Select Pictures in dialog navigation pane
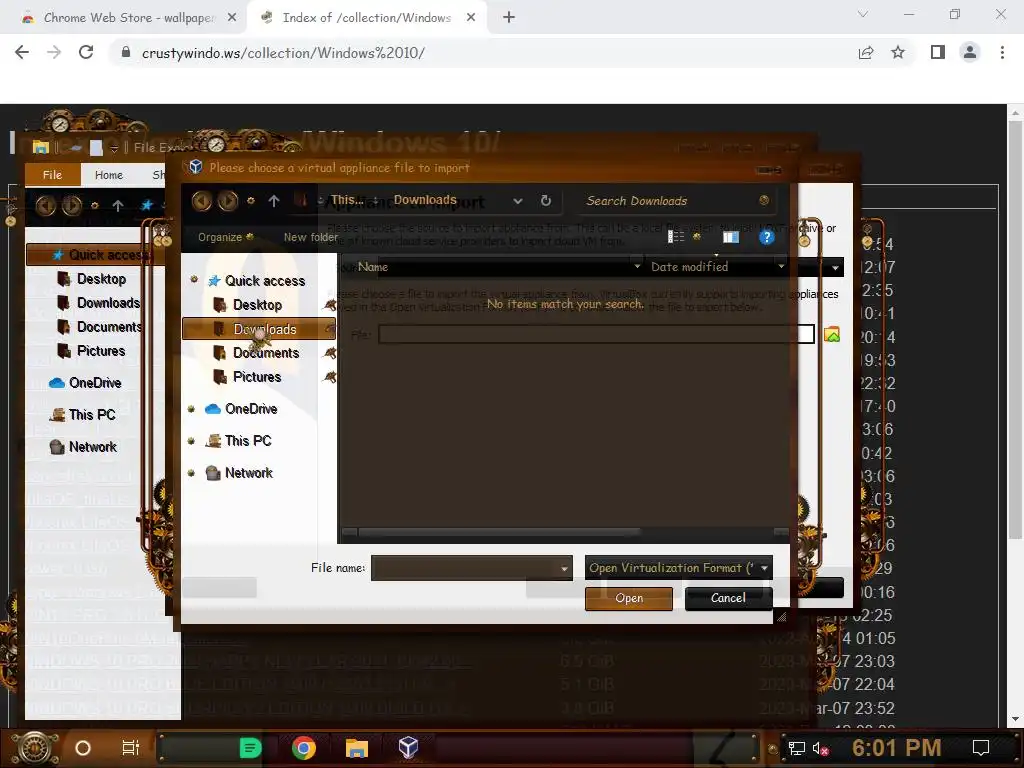The height and width of the screenshot is (768, 1024). click(257, 377)
